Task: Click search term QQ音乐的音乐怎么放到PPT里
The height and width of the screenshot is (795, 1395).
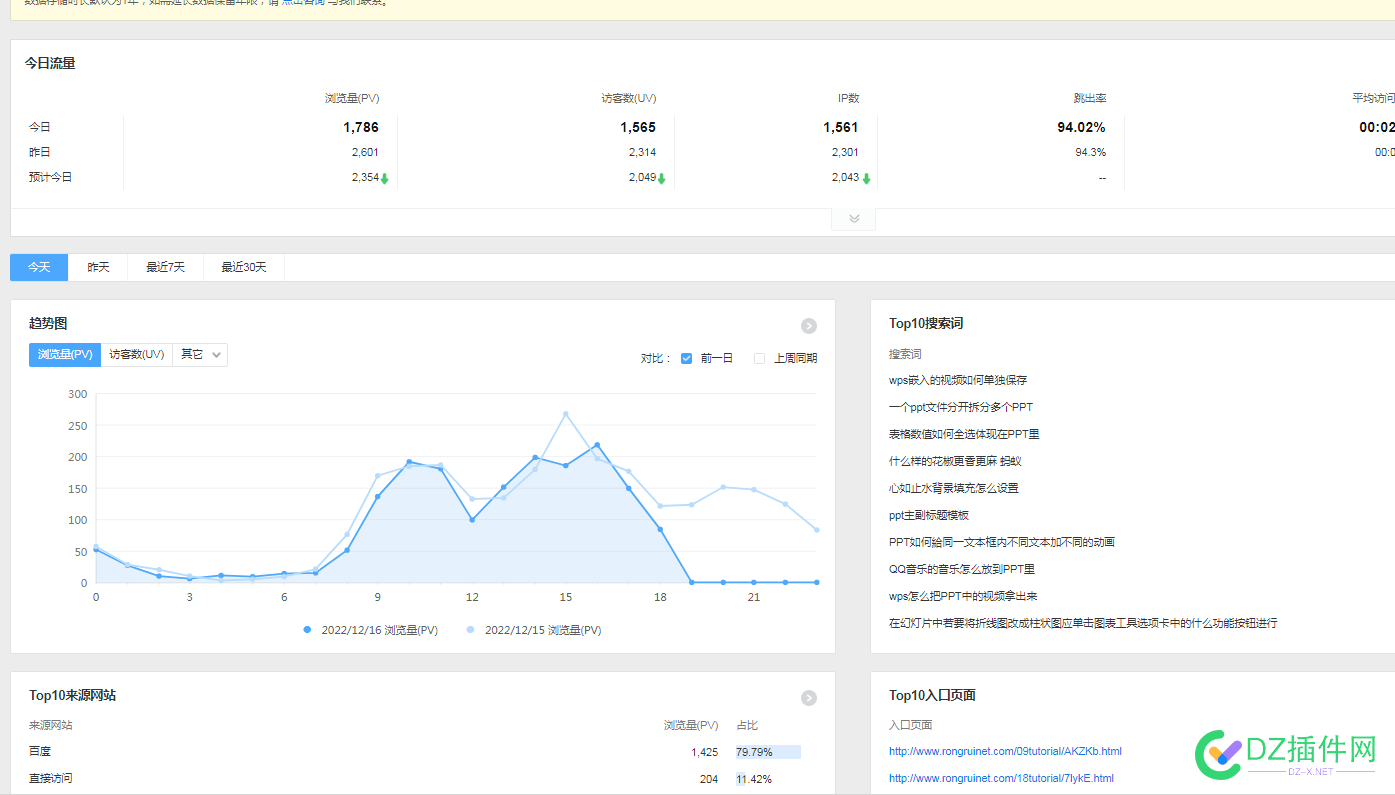Action: point(962,569)
